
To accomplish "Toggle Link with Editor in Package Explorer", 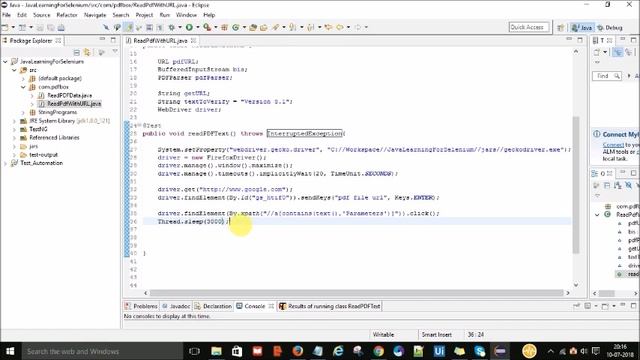I will pyautogui.click(x=87, y=52).
